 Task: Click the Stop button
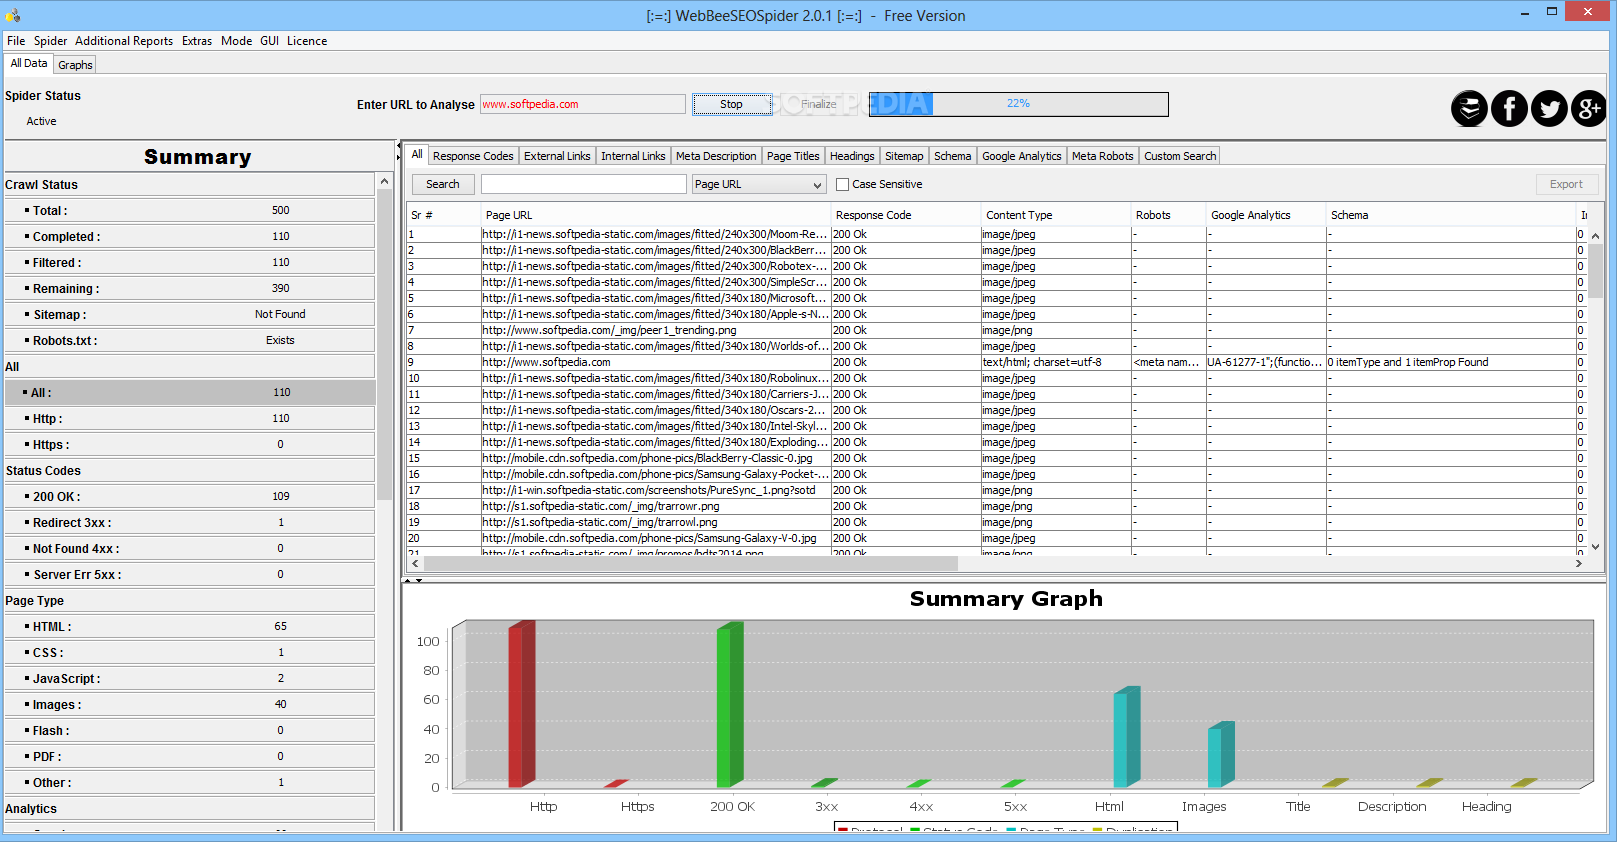pos(731,104)
